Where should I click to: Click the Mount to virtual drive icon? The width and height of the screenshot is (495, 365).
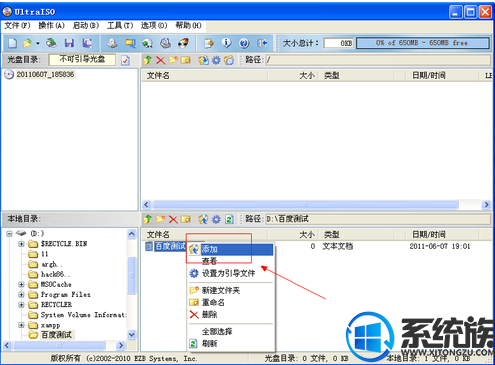165,43
